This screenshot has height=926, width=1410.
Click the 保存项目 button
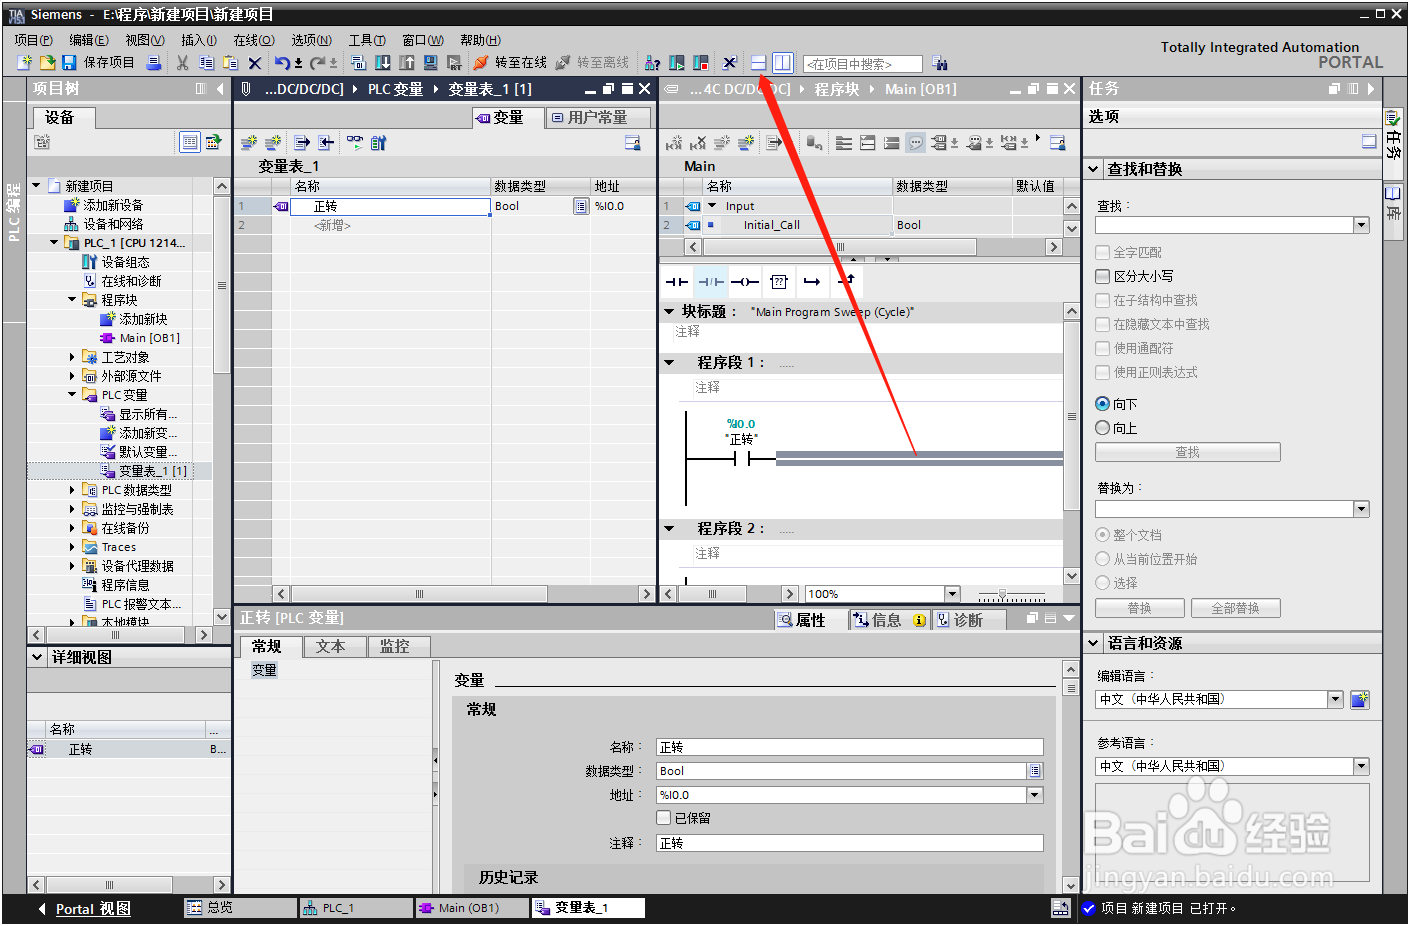(98, 63)
